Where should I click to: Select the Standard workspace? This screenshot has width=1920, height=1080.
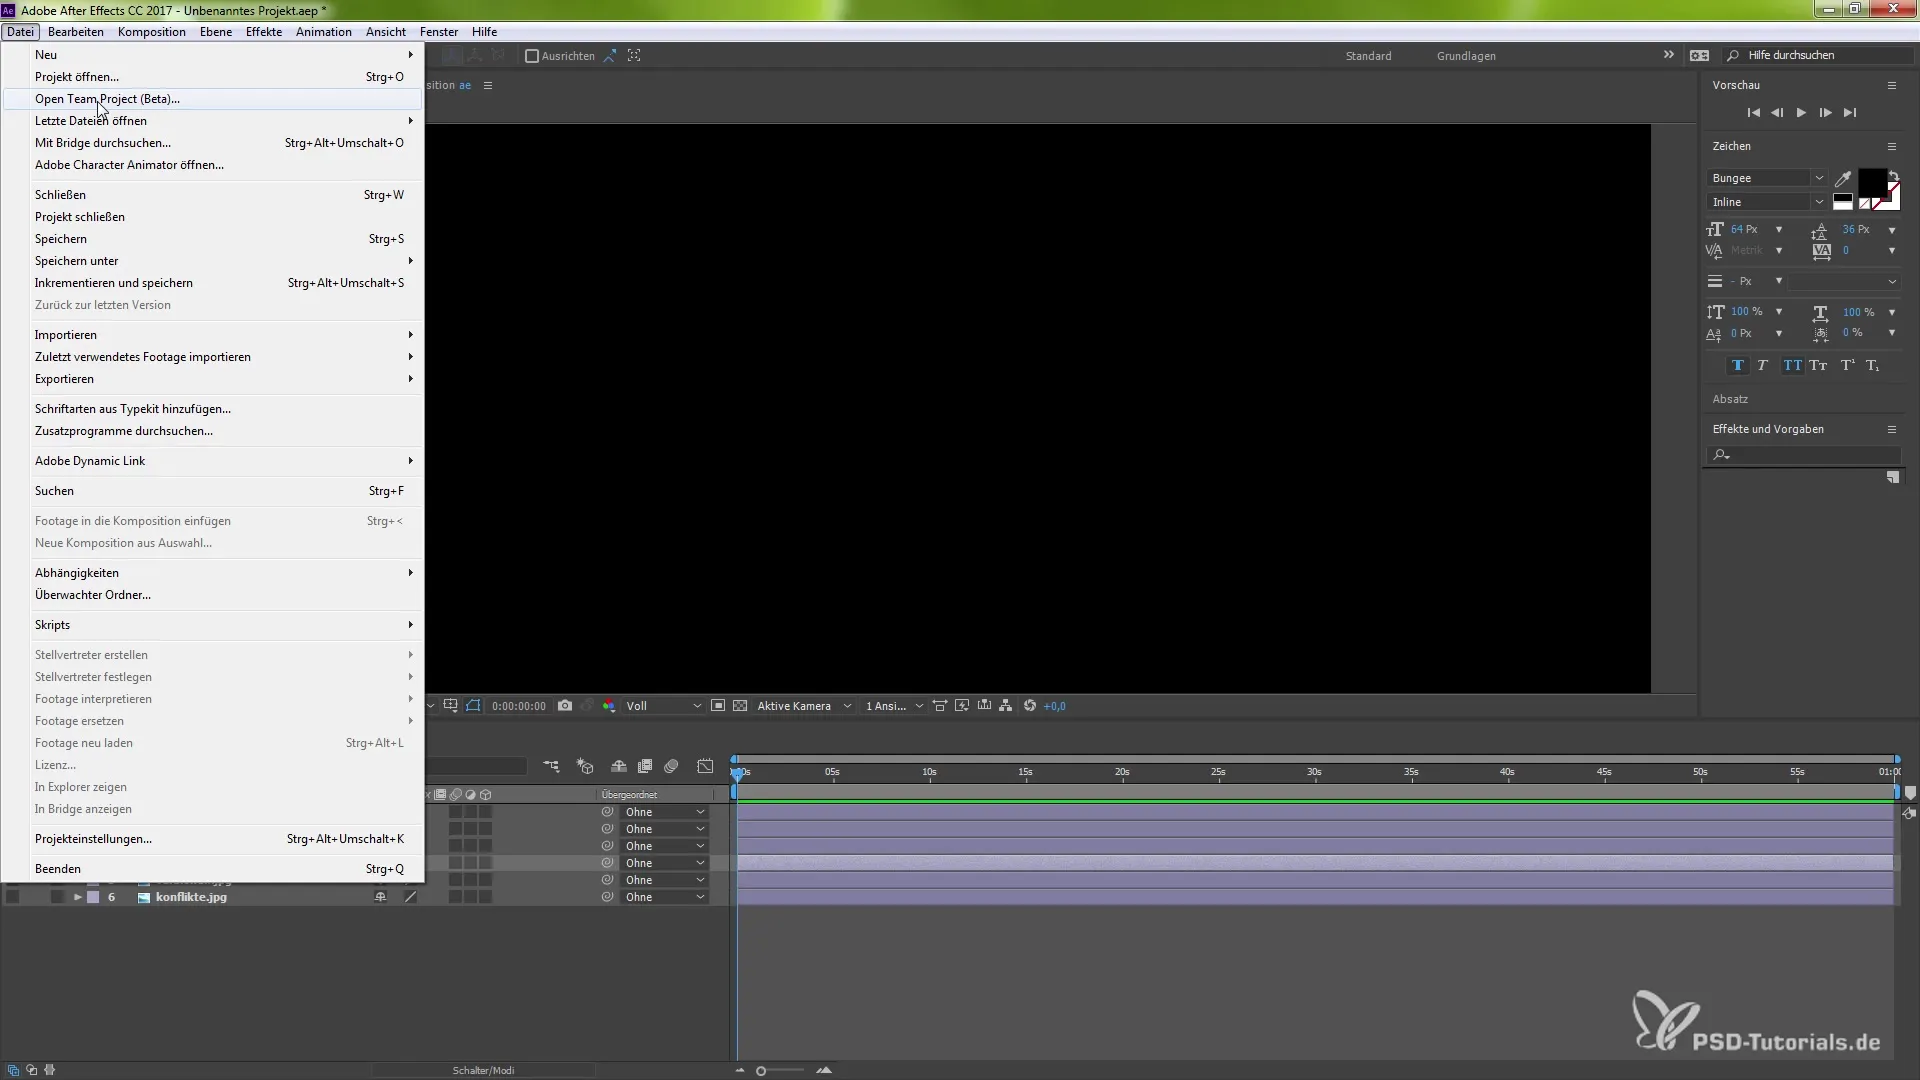point(1368,56)
